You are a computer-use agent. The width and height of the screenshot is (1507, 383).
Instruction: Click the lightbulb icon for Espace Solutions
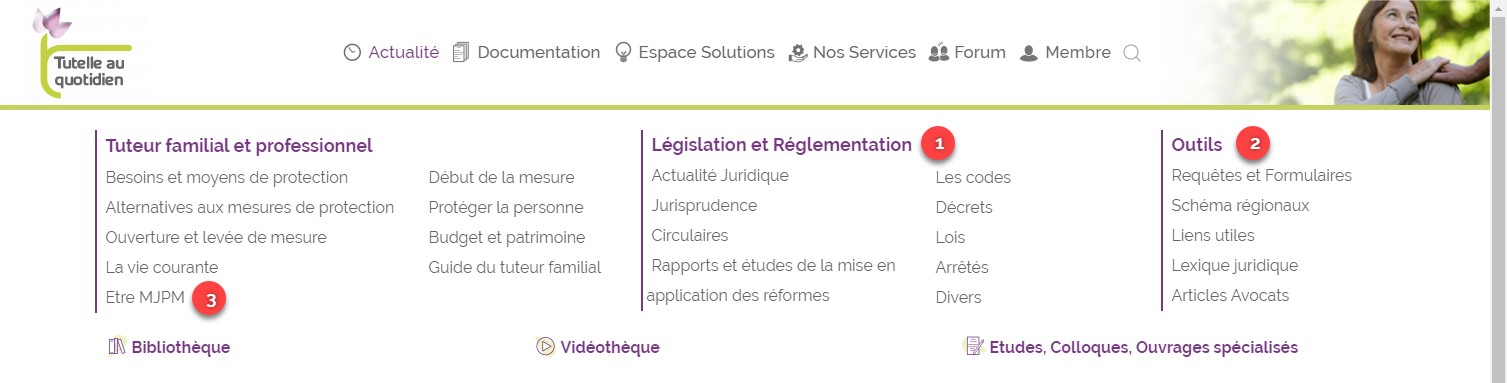(623, 53)
